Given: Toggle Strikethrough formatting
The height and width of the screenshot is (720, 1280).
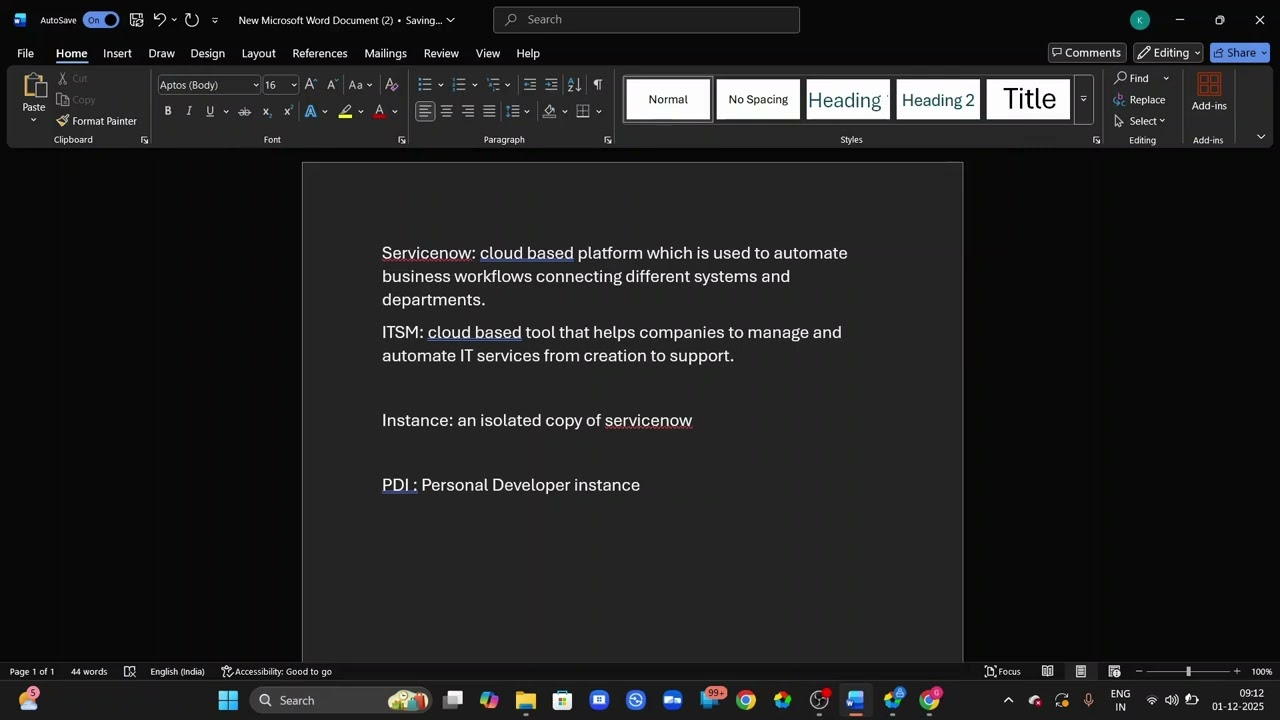Looking at the screenshot, I should coord(244,111).
